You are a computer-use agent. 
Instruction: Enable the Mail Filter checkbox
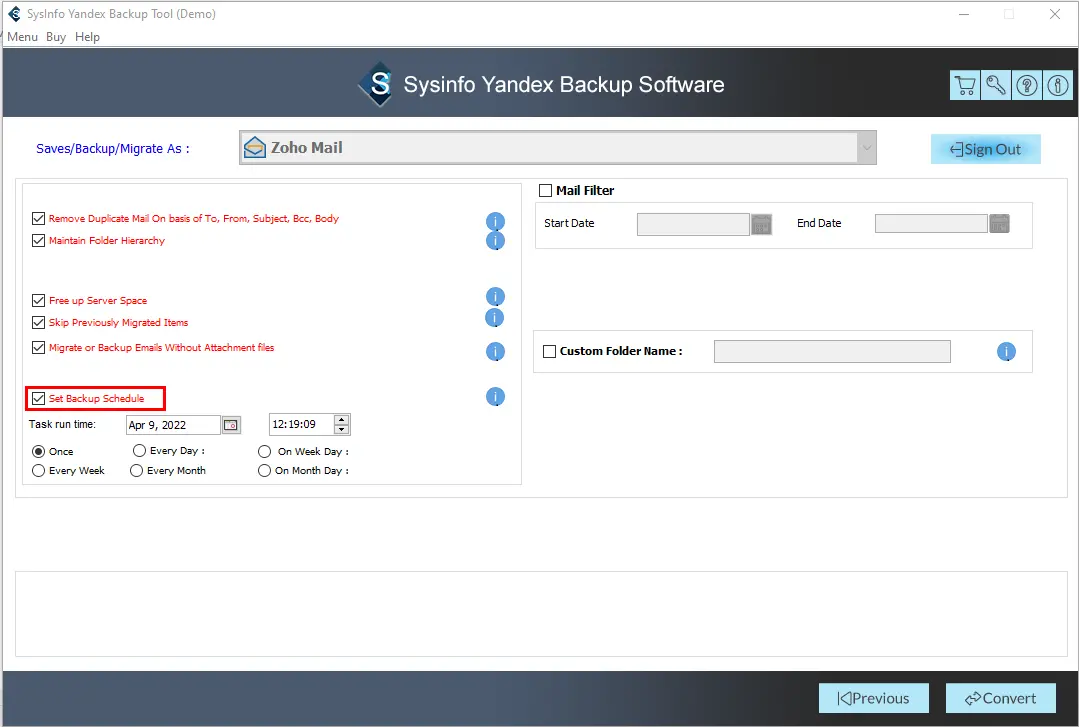pos(546,190)
